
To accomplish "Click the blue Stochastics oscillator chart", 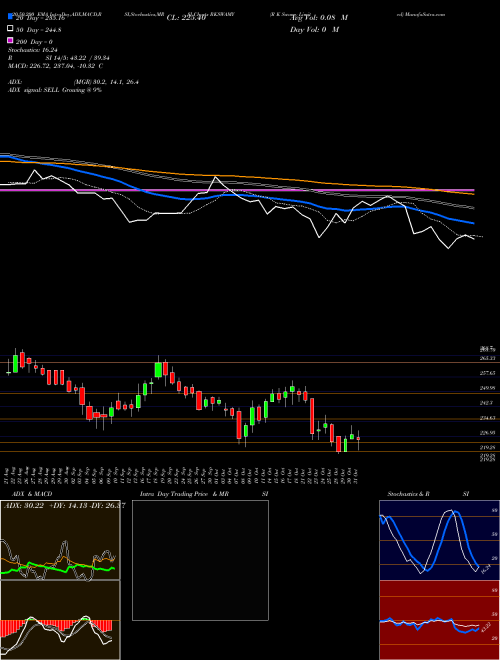I will [x=439, y=540].
